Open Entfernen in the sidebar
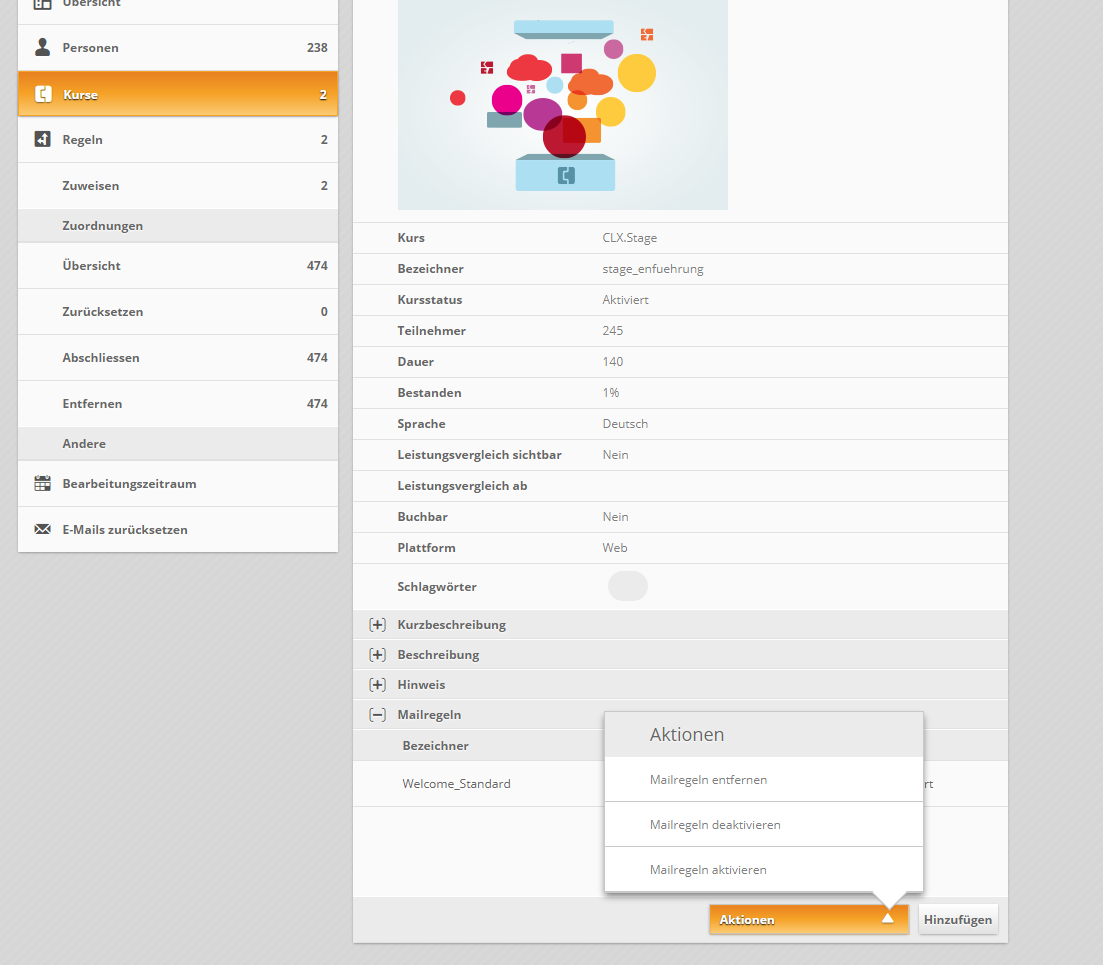This screenshot has height=965, width=1103. [x=92, y=404]
